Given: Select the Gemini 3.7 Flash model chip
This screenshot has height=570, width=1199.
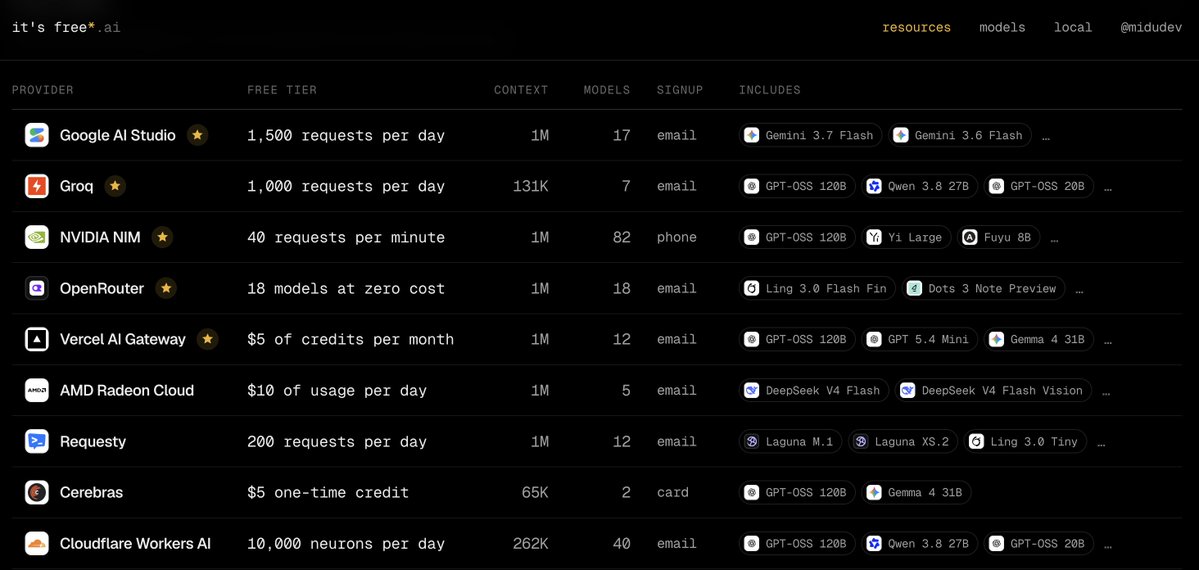Looking at the screenshot, I should pyautogui.click(x=811, y=135).
